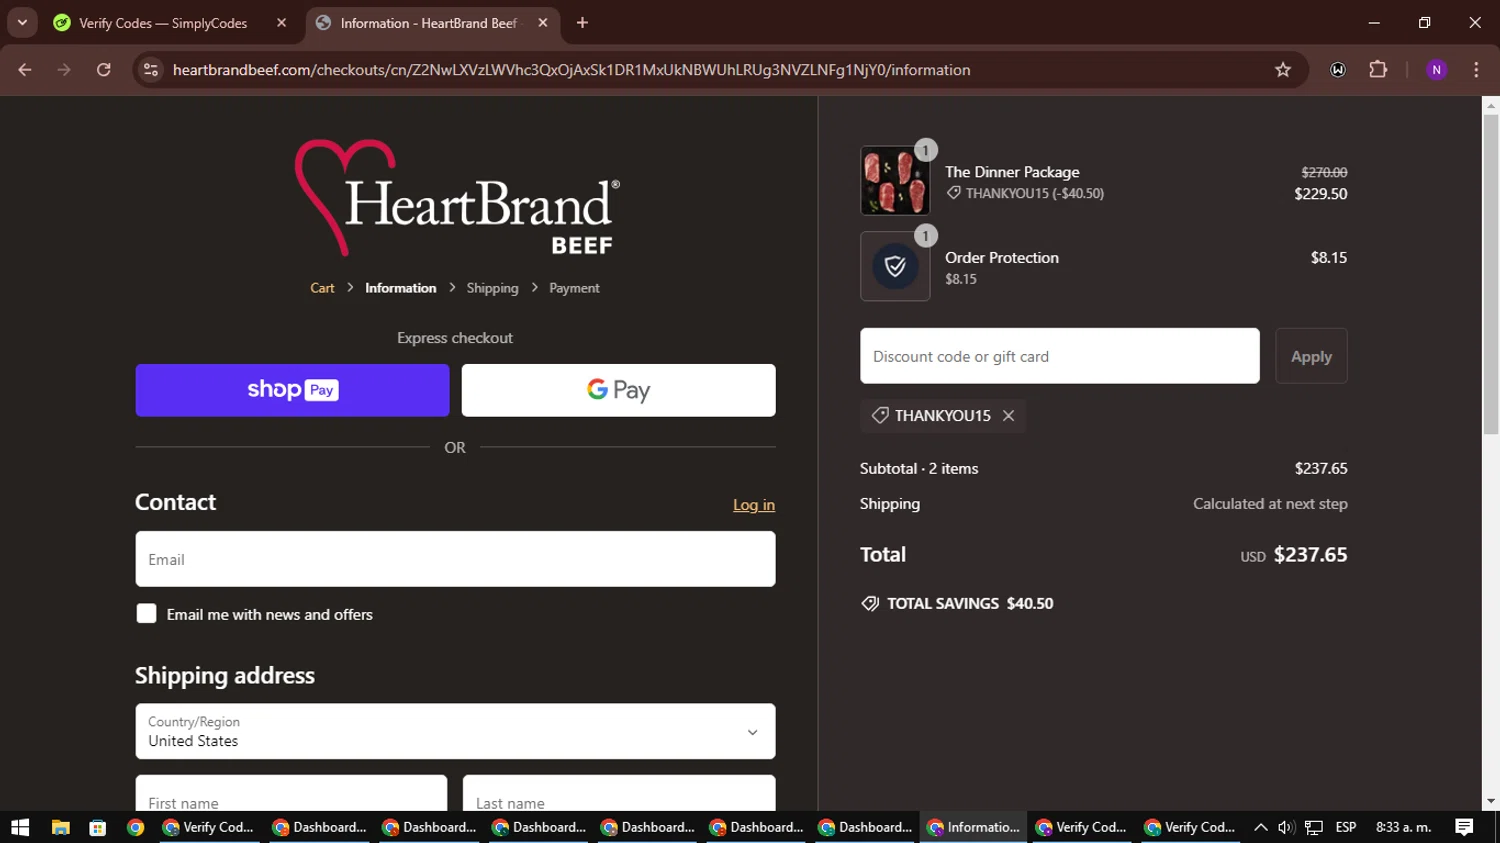Open the Windows Start menu
Screen dimensions: 1500x843
(20, 827)
